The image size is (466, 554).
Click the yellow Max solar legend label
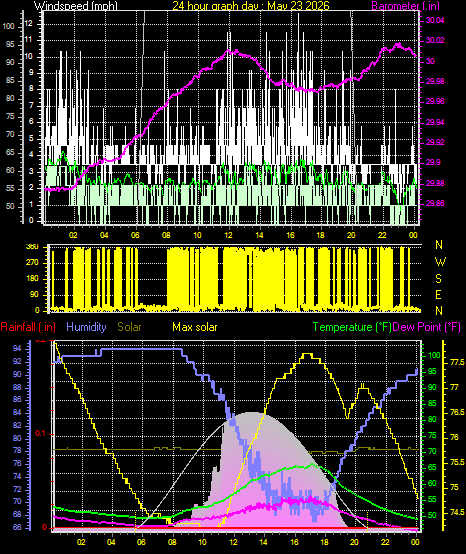pos(195,327)
